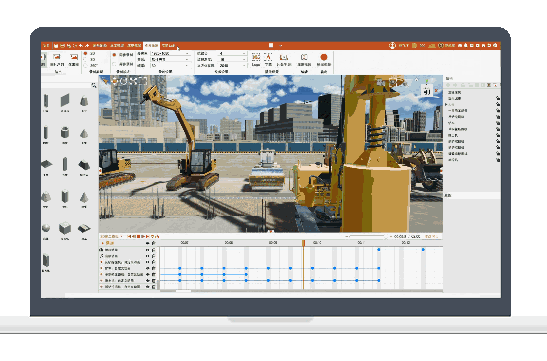The height and width of the screenshot is (361, 547).
Task: Select the hollow cylinder (tube) primitive shape
Action: (x=65, y=133)
